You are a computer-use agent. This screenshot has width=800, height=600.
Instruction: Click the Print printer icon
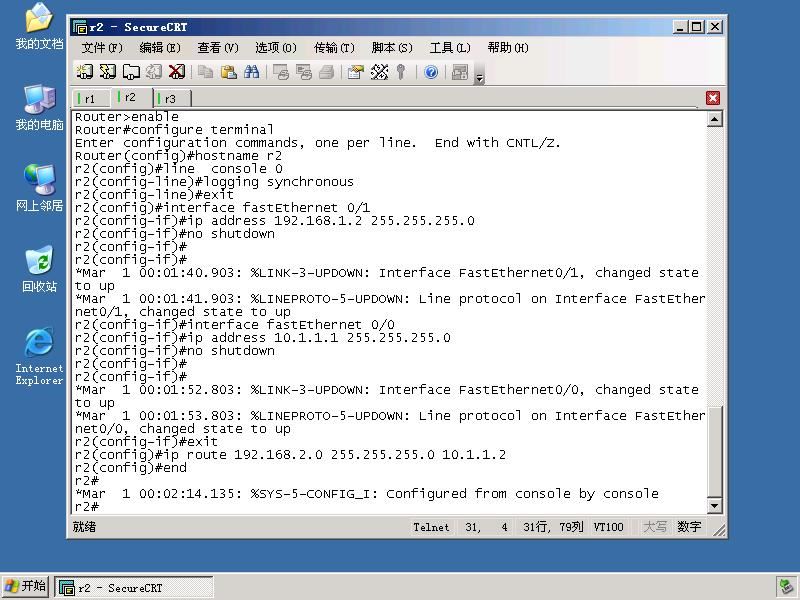[x=327, y=72]
